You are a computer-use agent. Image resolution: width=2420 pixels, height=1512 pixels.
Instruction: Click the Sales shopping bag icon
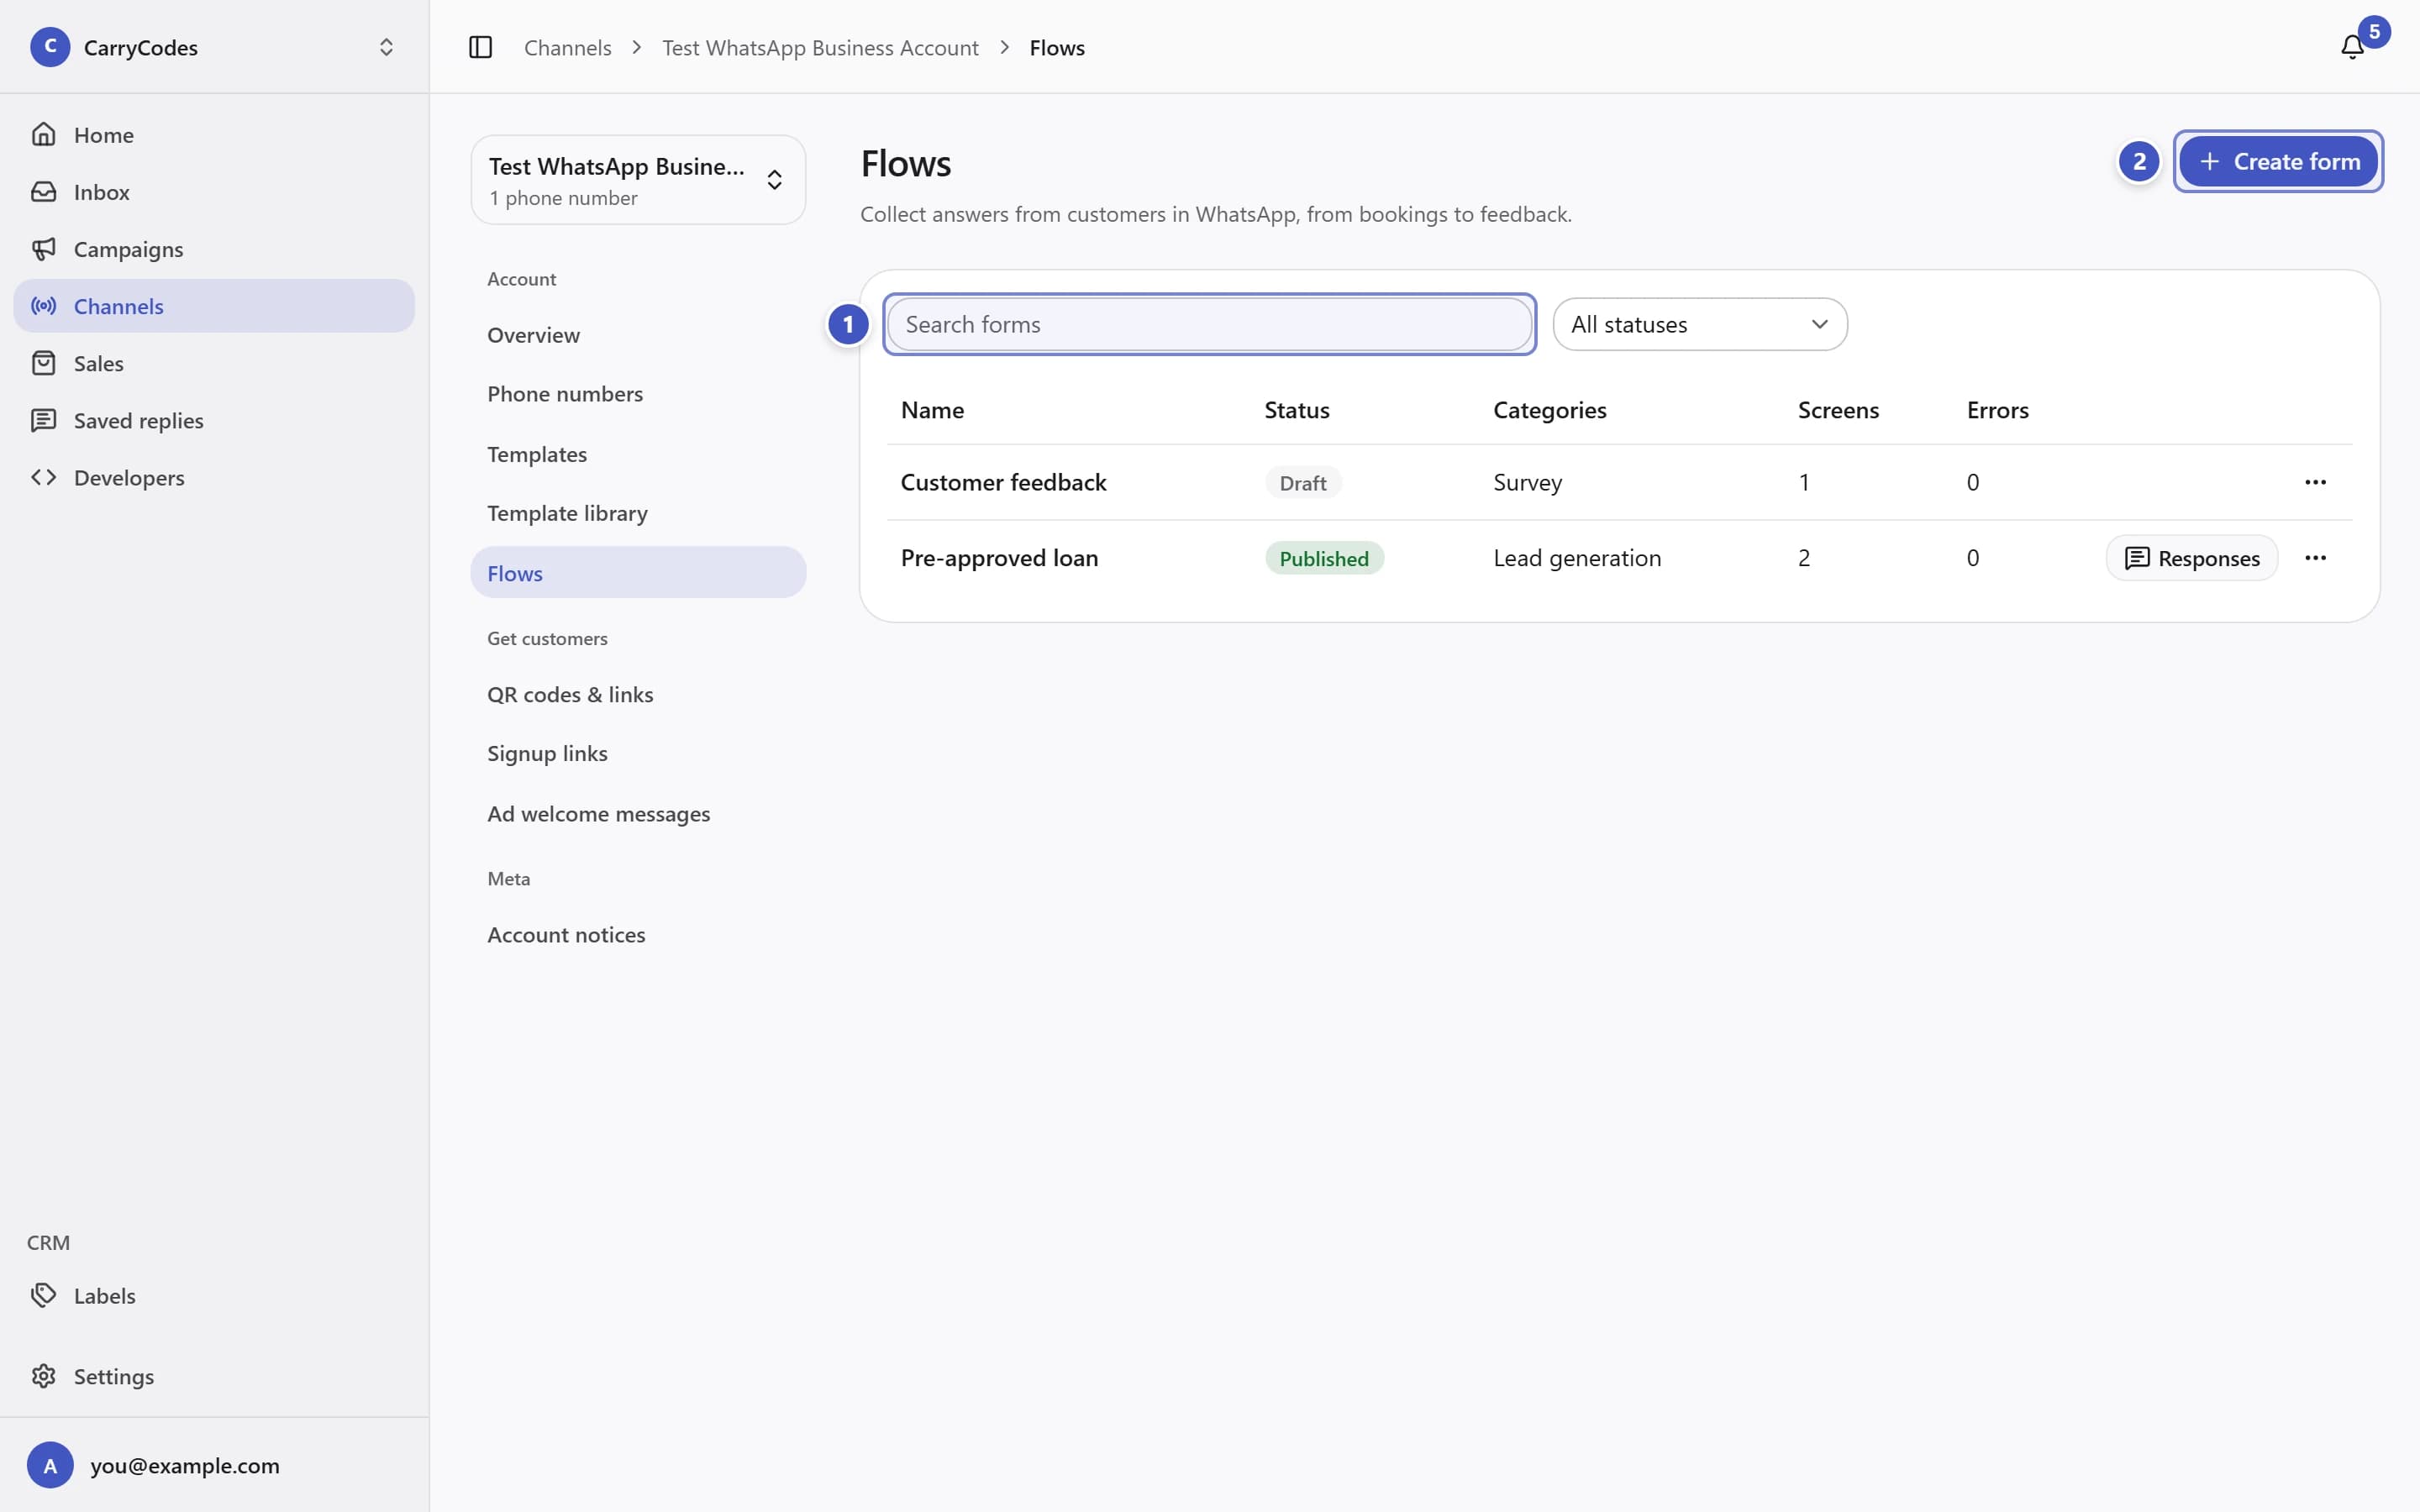(x=44, y=362)
